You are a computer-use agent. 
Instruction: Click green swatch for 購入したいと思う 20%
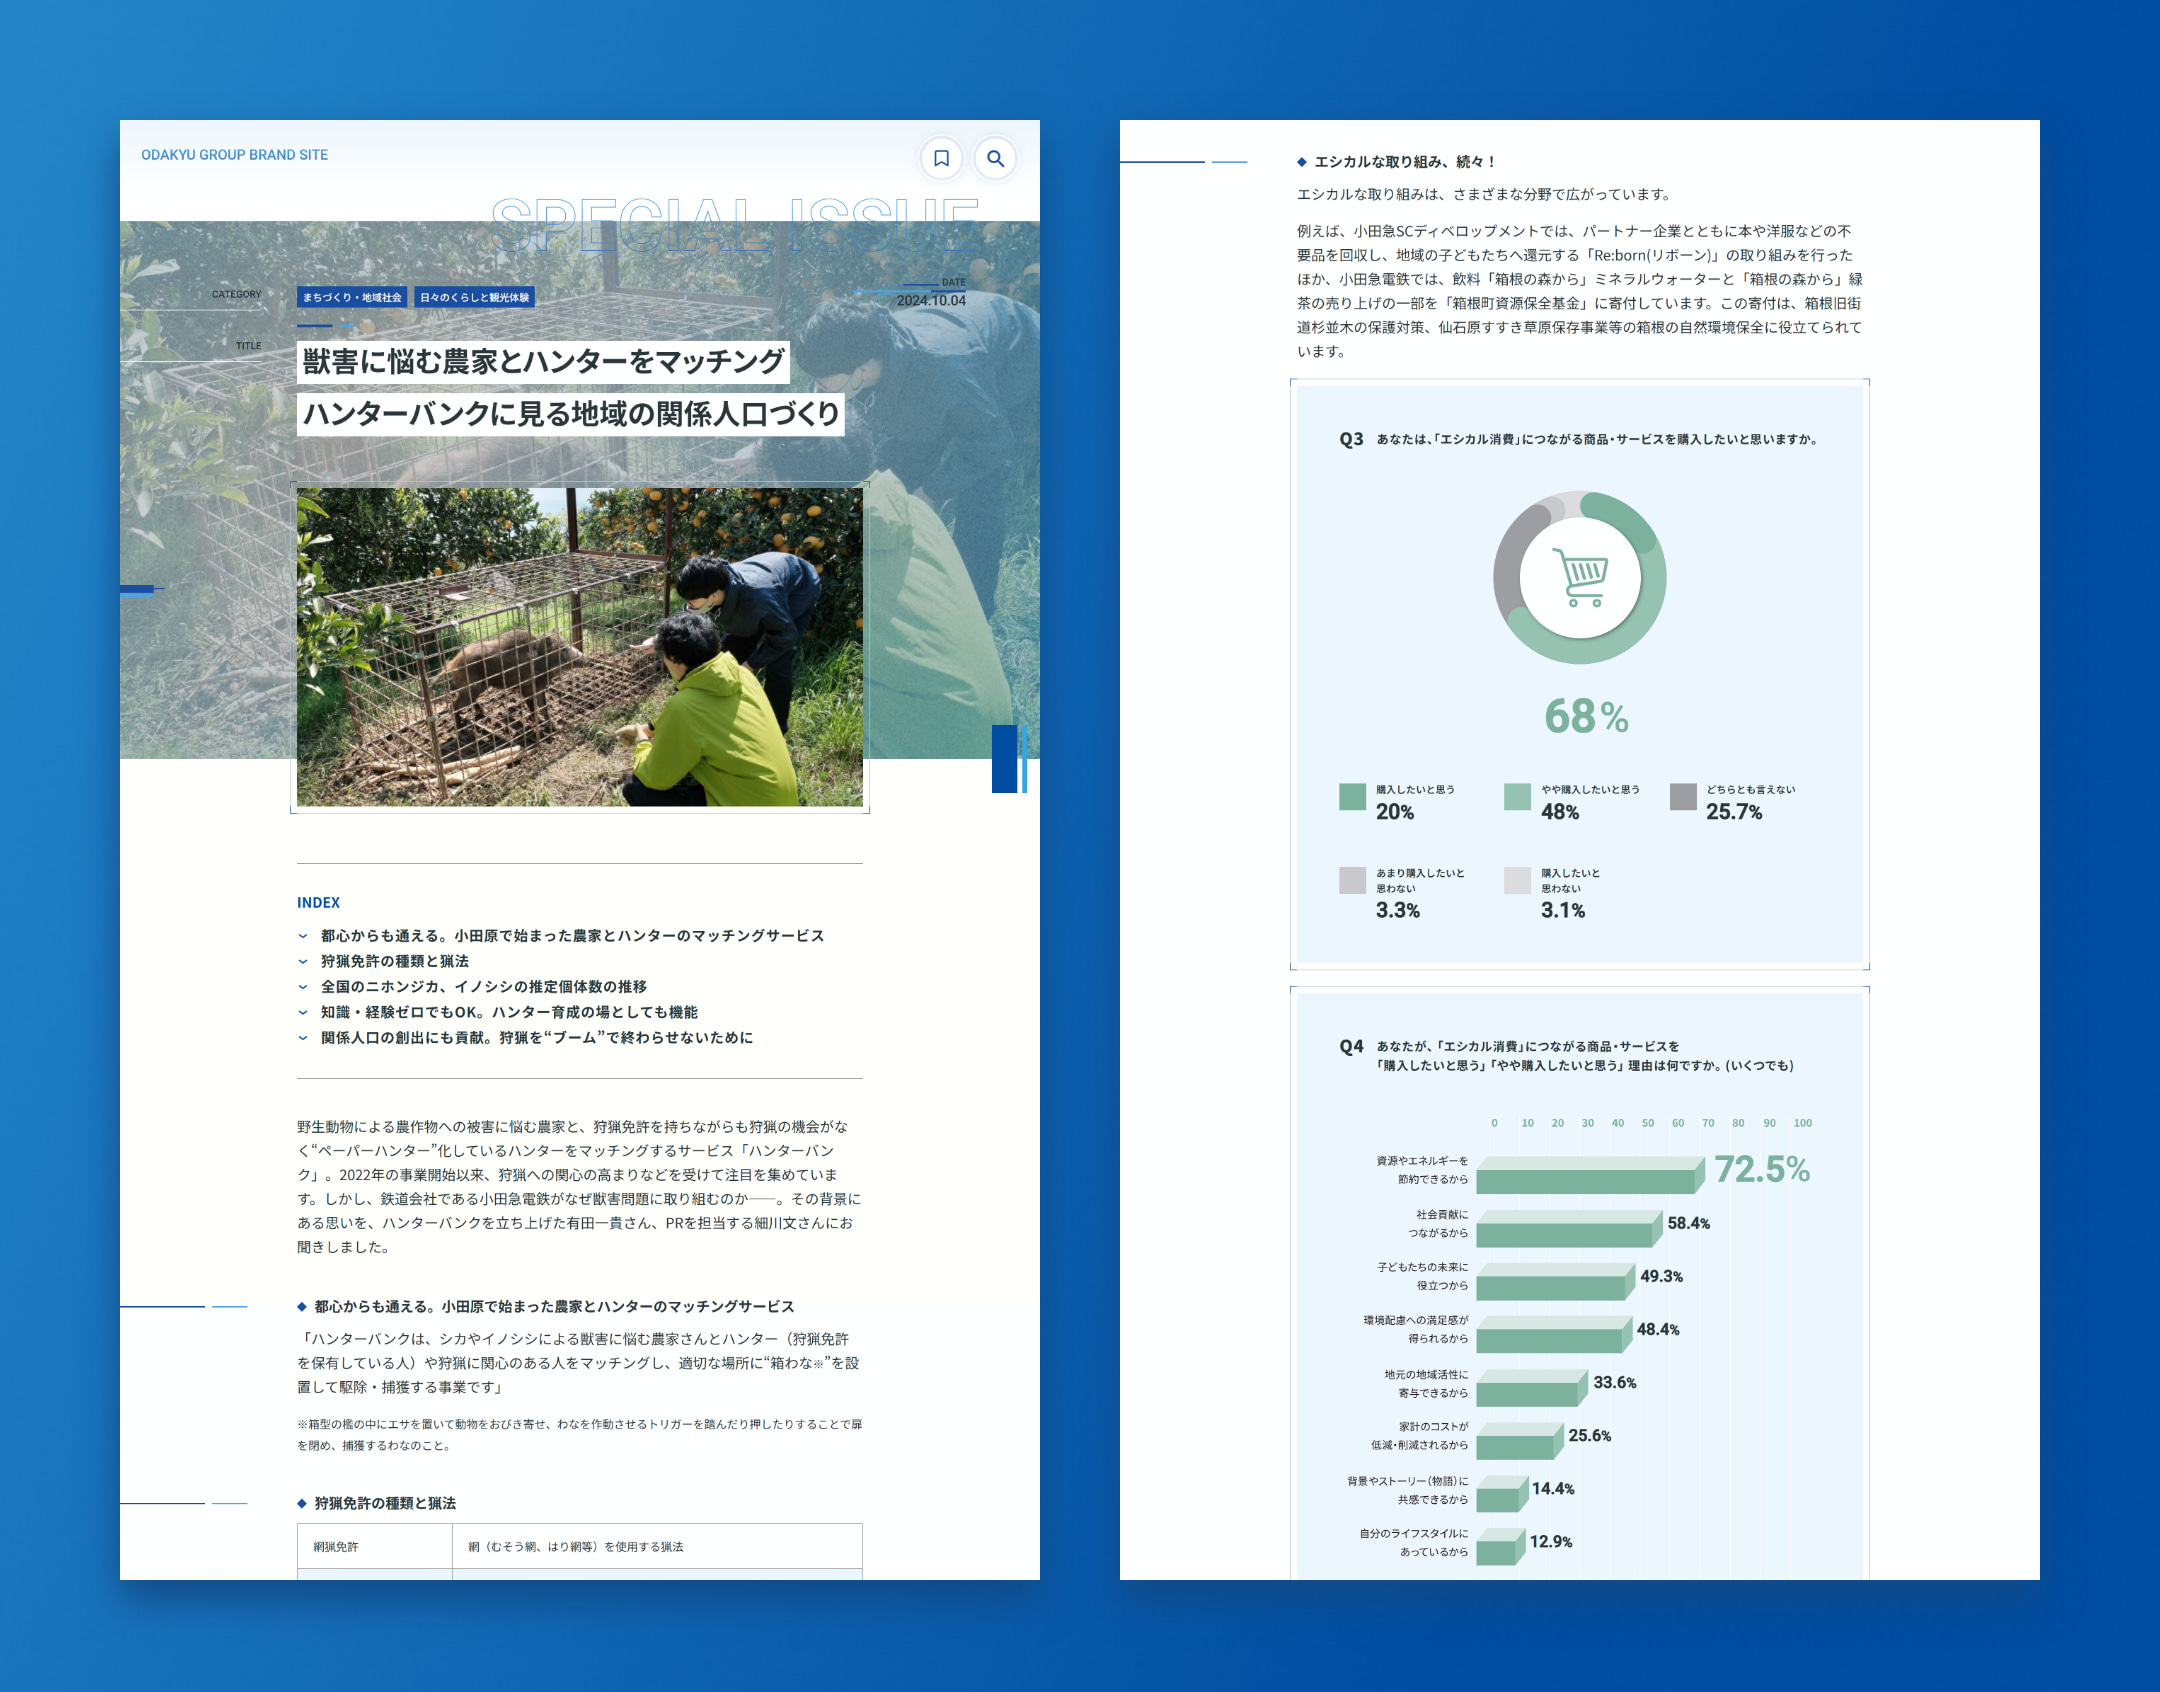1352,797
